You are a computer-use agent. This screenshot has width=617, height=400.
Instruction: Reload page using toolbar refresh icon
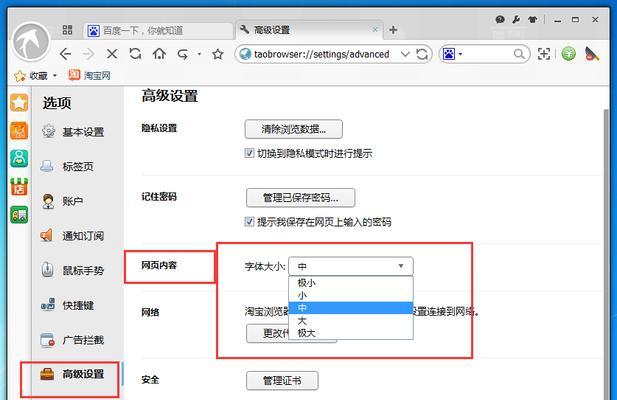(x=135, y=53)
